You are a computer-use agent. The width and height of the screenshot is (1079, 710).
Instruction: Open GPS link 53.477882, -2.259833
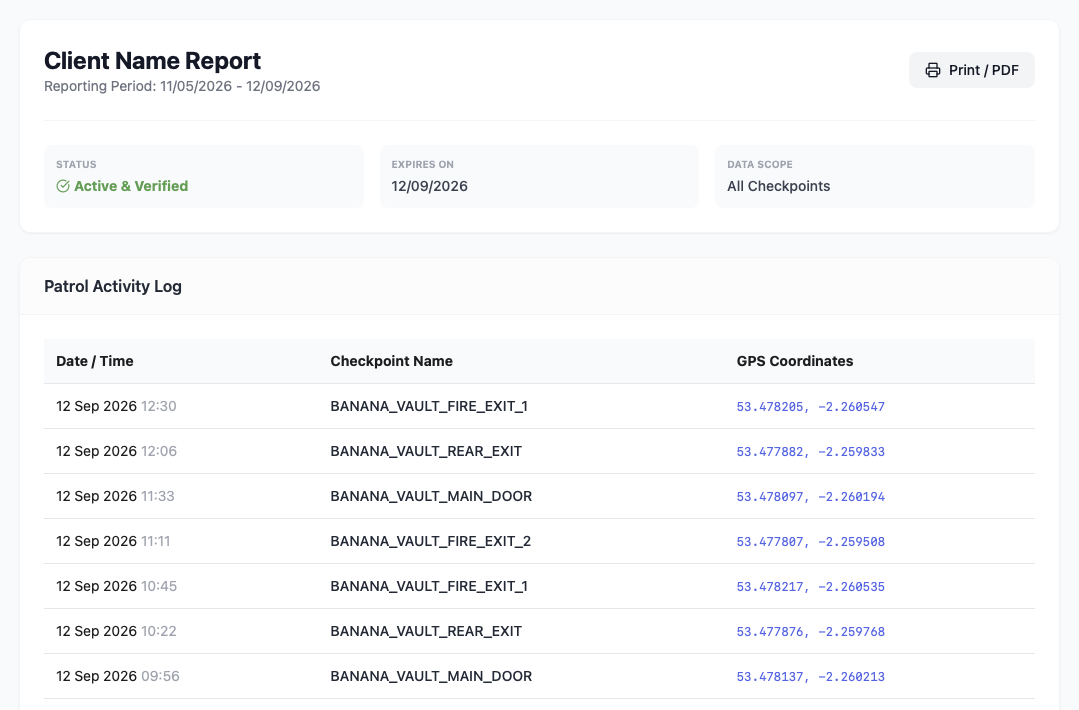coord(811,452)
